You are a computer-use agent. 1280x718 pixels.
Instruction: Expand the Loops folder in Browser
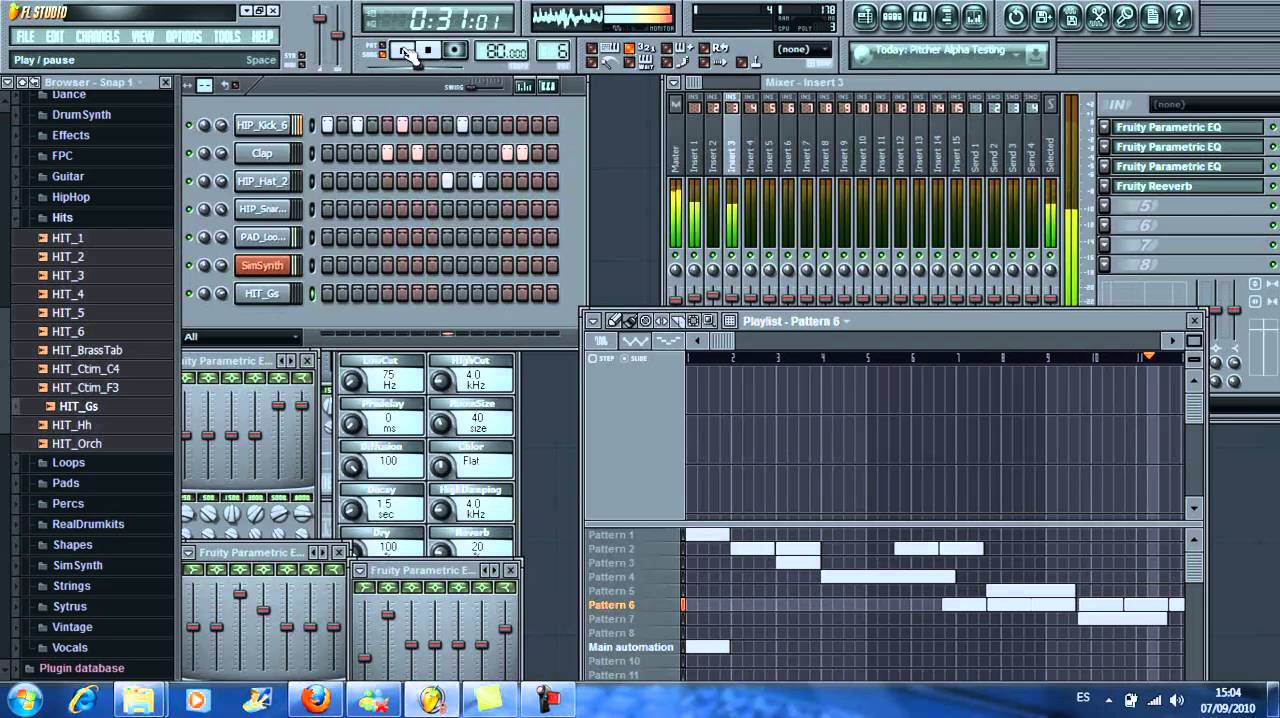[68, 463]
